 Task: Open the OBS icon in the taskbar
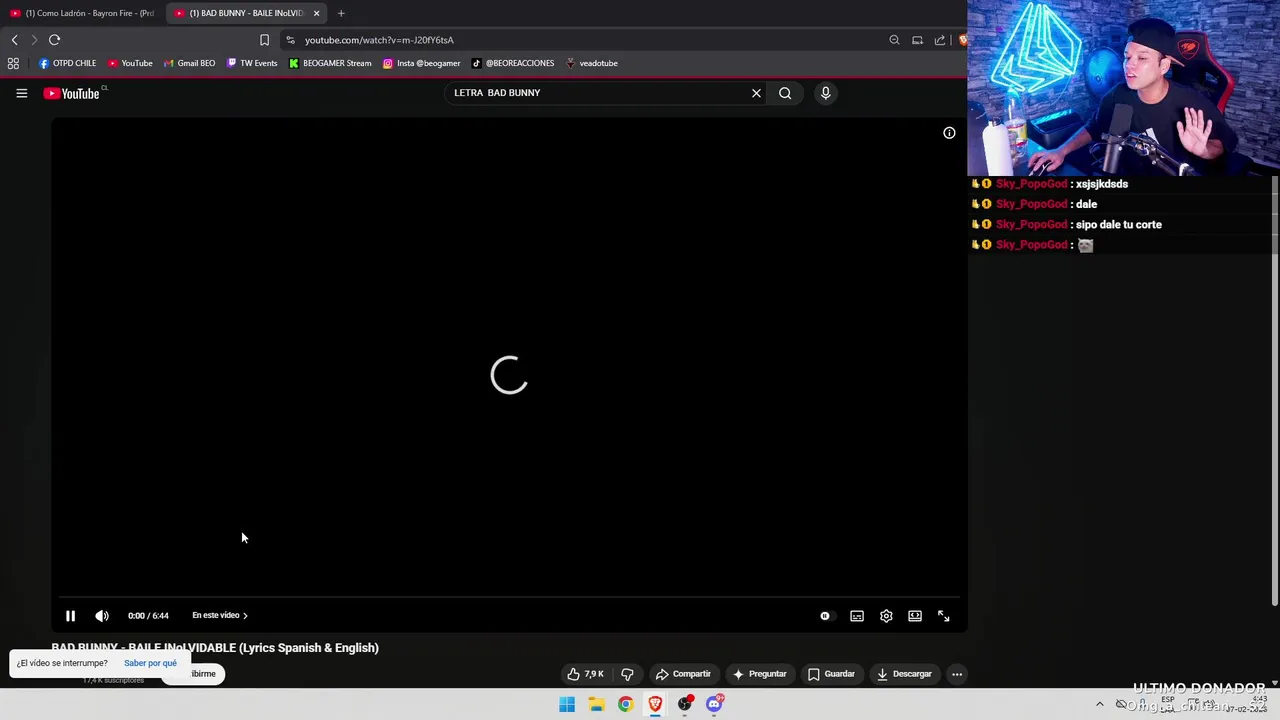point(685,704)
